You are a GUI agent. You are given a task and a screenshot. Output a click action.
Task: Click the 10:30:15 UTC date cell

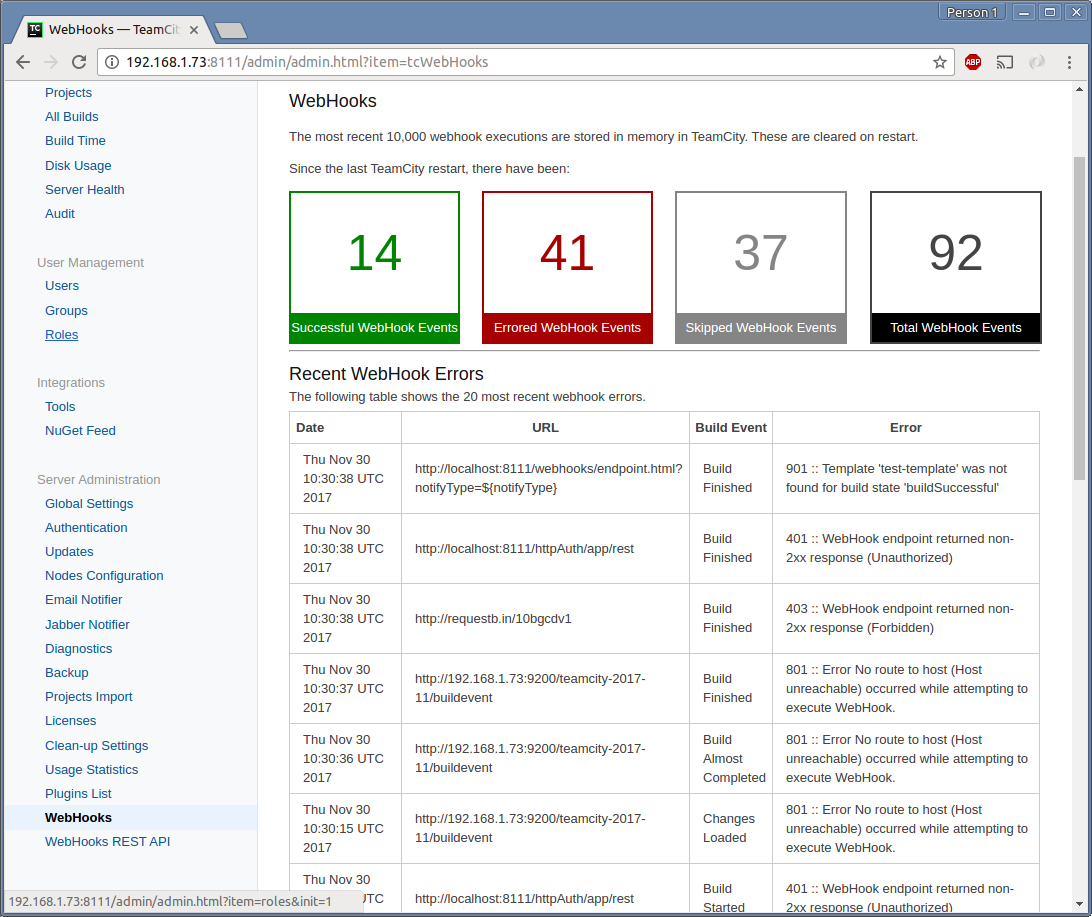(343, 828)
